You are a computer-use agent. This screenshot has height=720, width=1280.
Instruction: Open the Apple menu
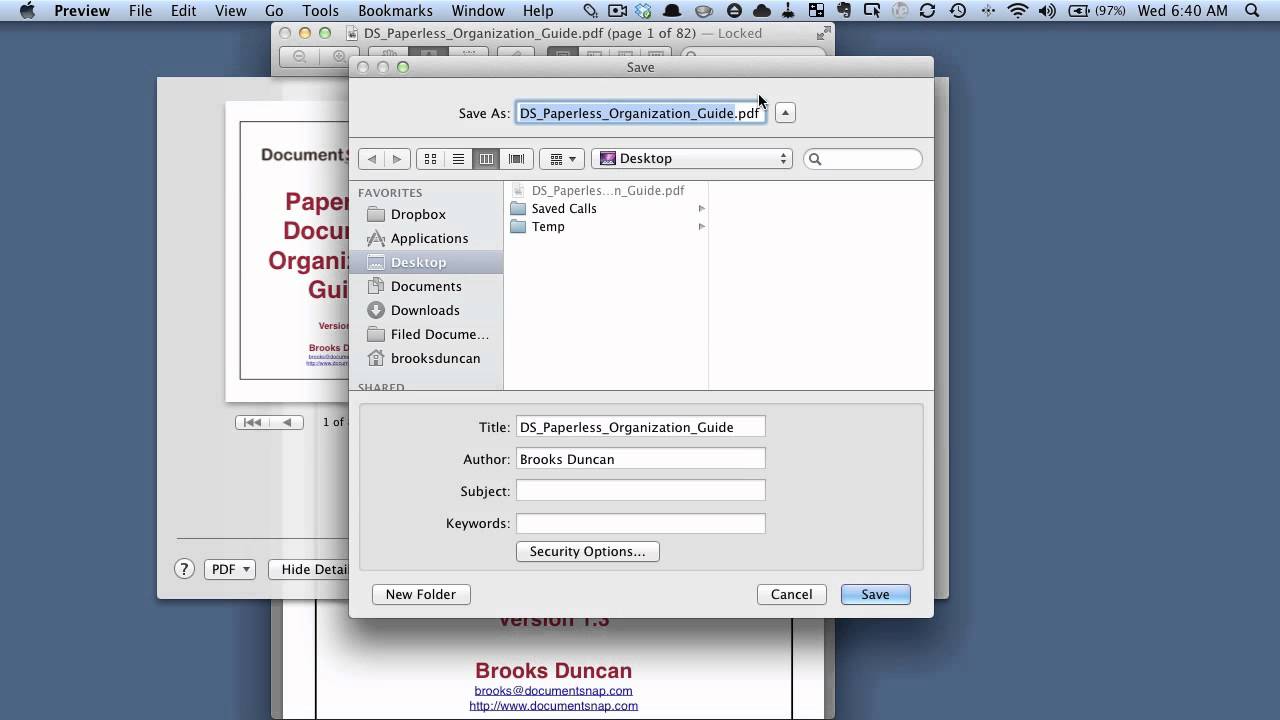27,11
